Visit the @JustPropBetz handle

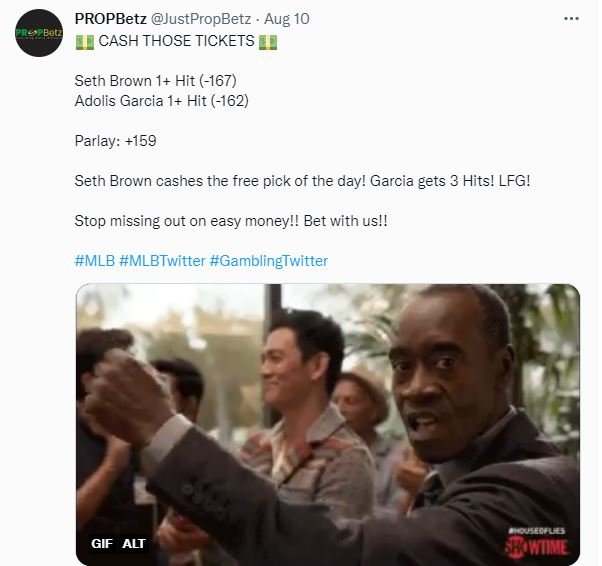(x=201, y=19)
